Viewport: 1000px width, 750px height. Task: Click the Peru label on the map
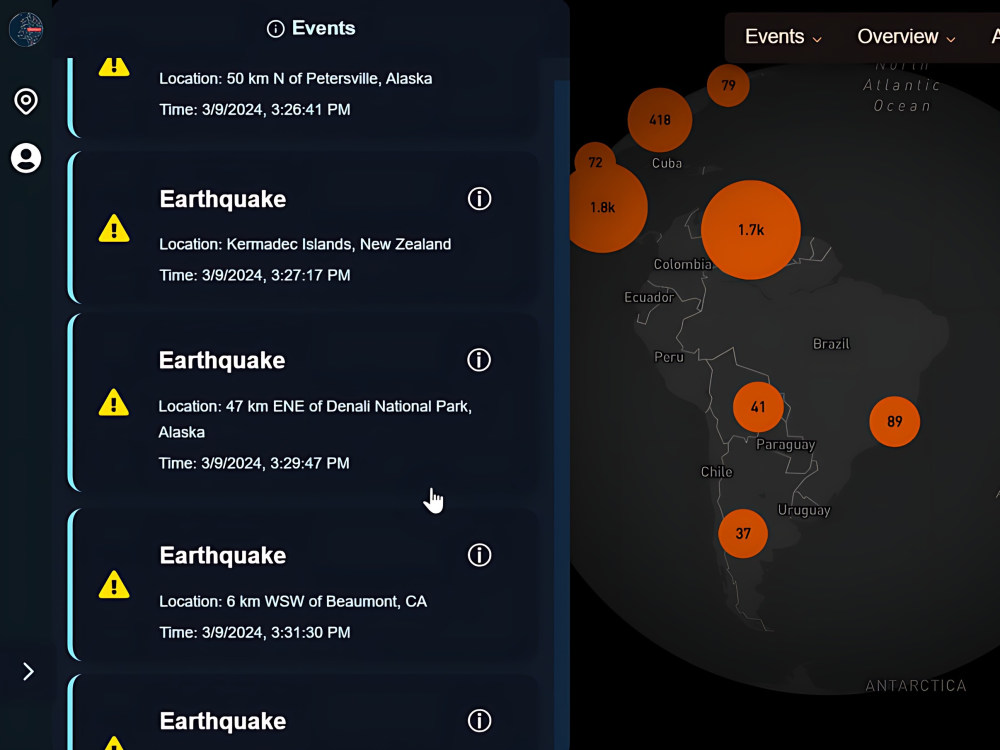tap(669, 357)
